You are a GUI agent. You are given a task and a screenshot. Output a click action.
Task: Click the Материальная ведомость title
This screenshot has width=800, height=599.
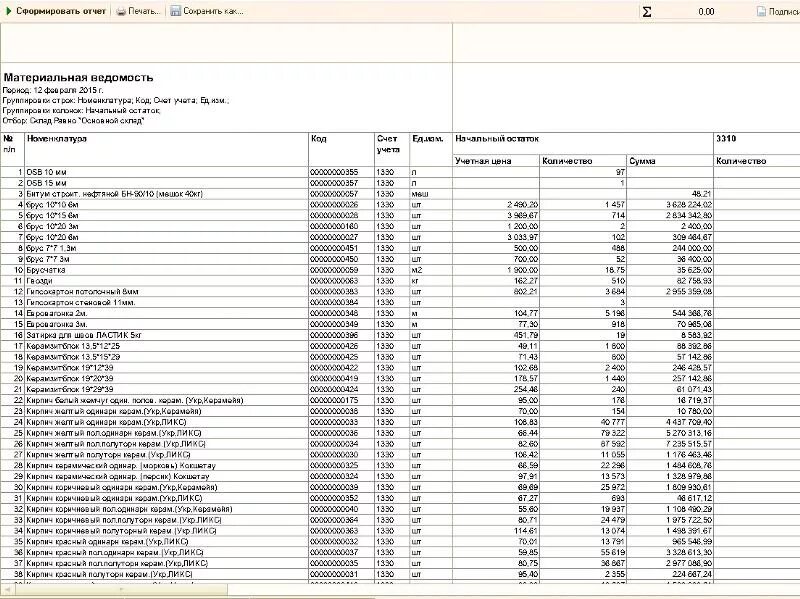click(78, 78)
